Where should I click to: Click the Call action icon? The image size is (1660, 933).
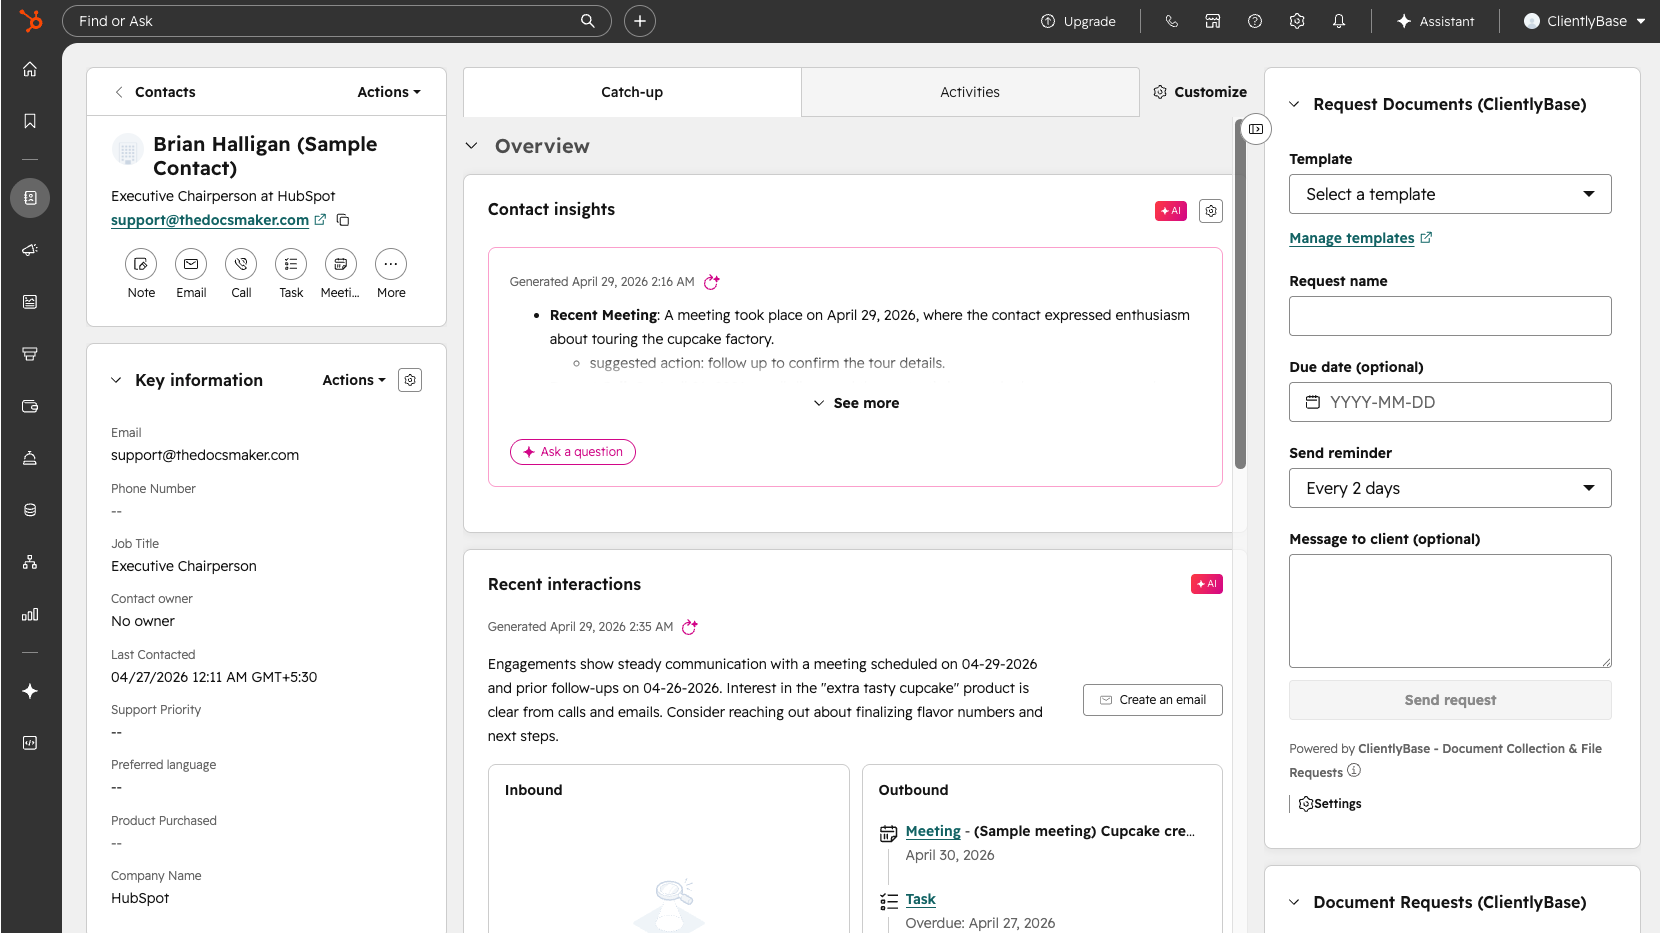(x=241, y=264)
